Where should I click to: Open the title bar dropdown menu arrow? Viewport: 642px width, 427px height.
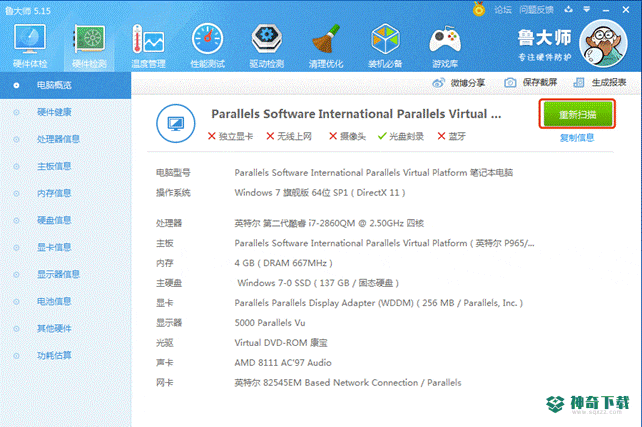click(587, 9)
